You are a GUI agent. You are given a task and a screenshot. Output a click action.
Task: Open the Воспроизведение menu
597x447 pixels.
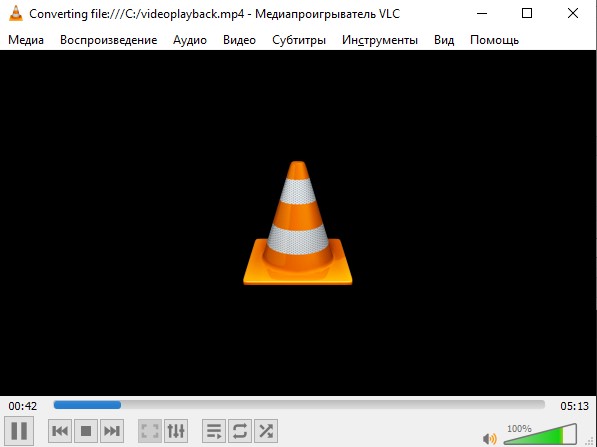(x=109, y=40)
